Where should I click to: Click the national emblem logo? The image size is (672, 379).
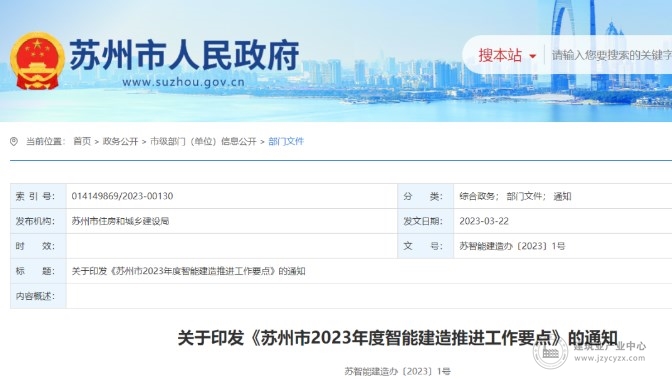tap(37, 60)
